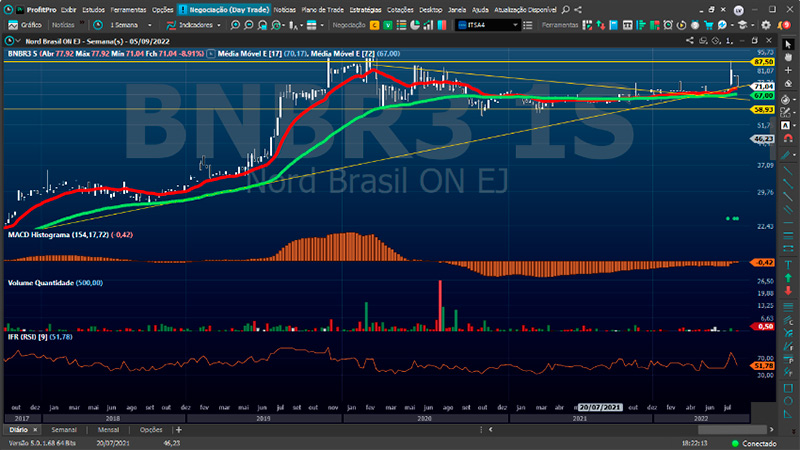The width and height of the screenshot is (800, 450).
Task: Click the orange 51,78 RSI value label
Action: coord(763,366)
